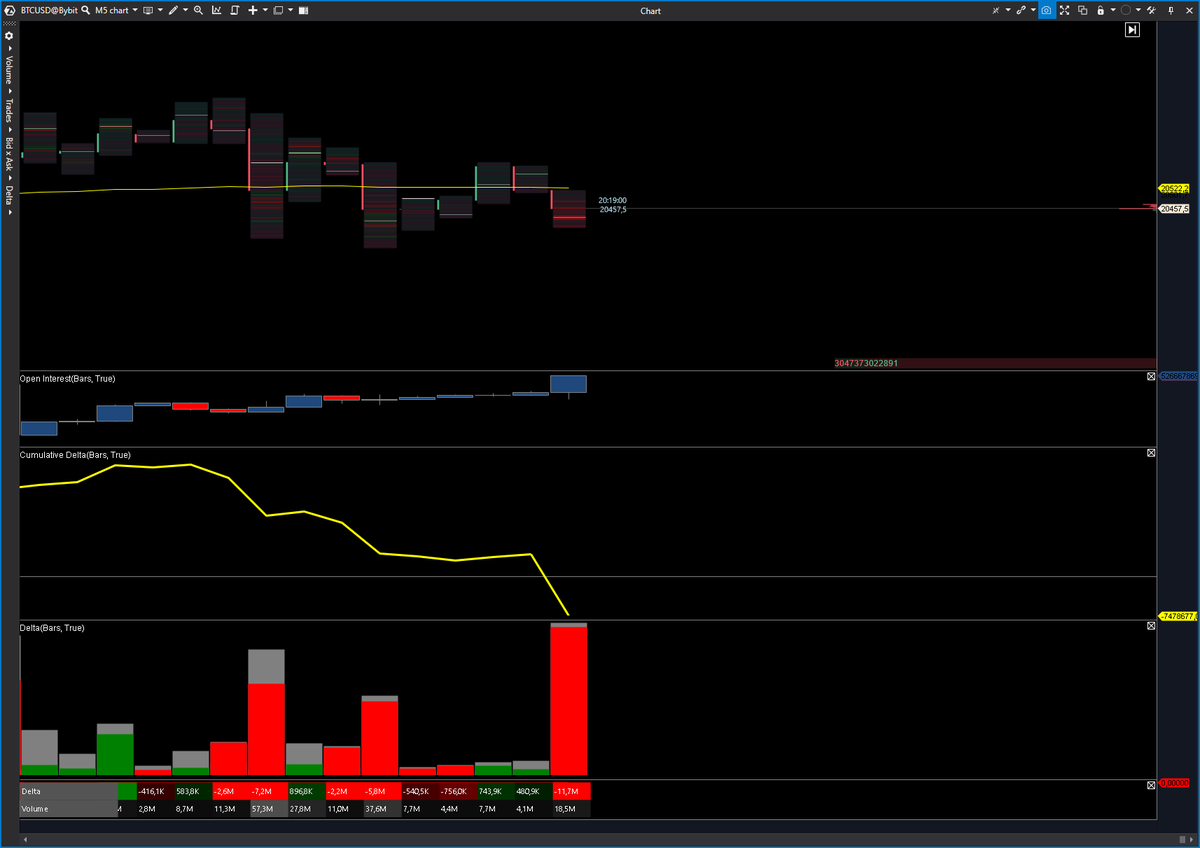1200x848 pixels.
Task: Expand dropdown beside crossed lines icon
Action: 1008,10
